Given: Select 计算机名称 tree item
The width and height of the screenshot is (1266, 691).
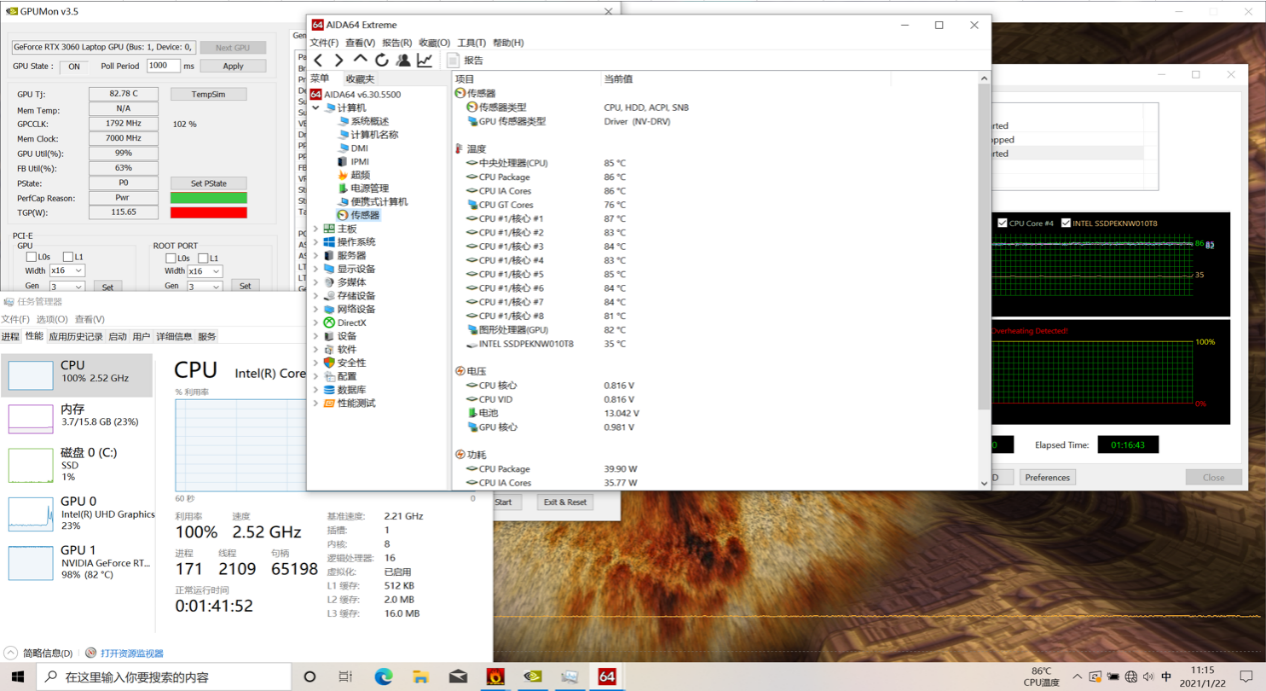Looking at the screenshot, I should tap(368, 134).
